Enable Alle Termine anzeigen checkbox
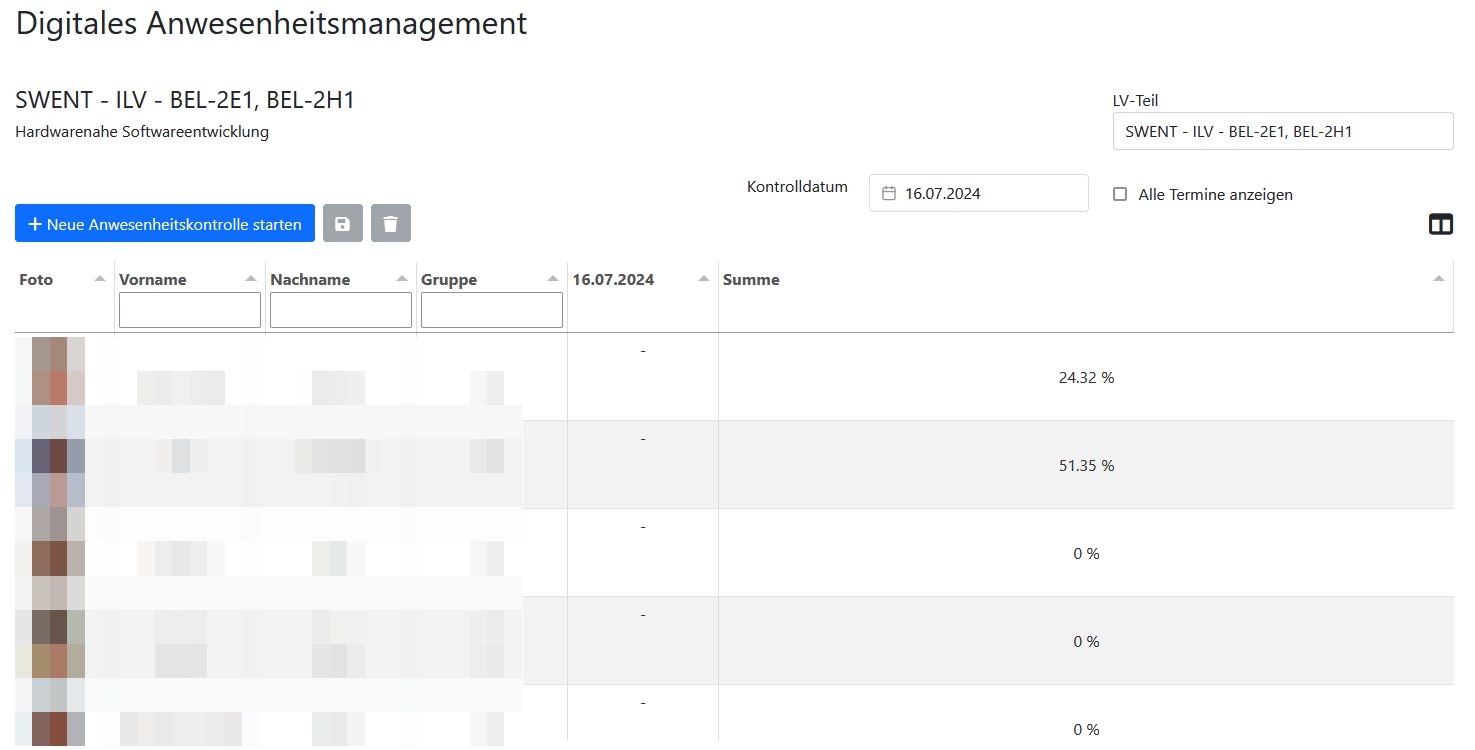 click(x=1120, y=194)
